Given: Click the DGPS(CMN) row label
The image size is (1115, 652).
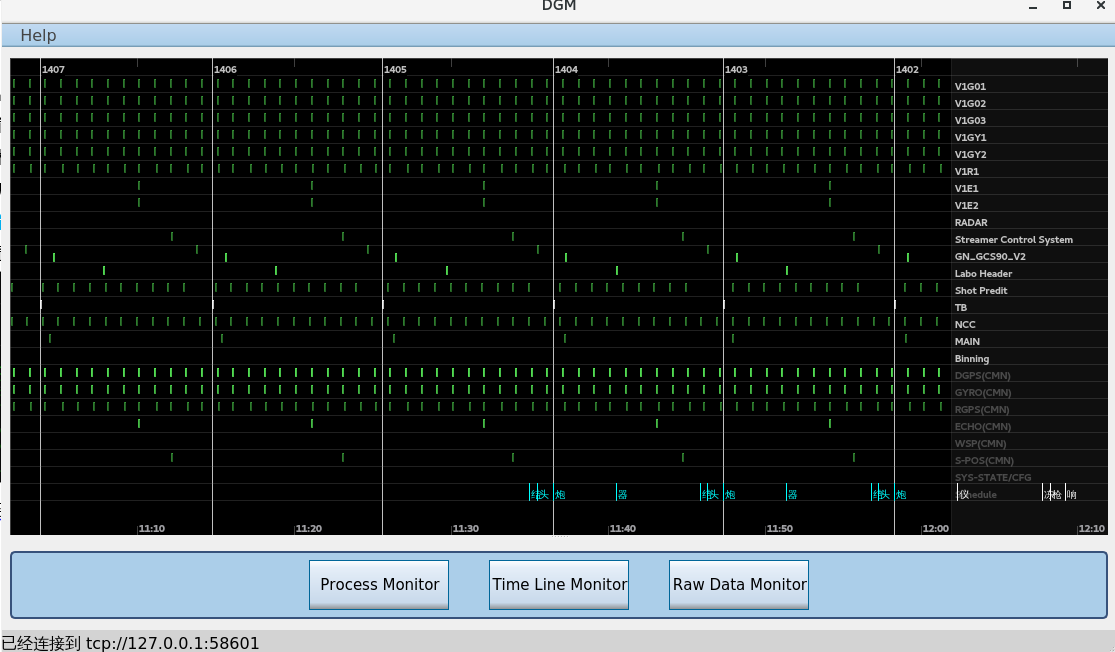Looking at the screenshot, I should pyautogui.click(x=982, y=376).
